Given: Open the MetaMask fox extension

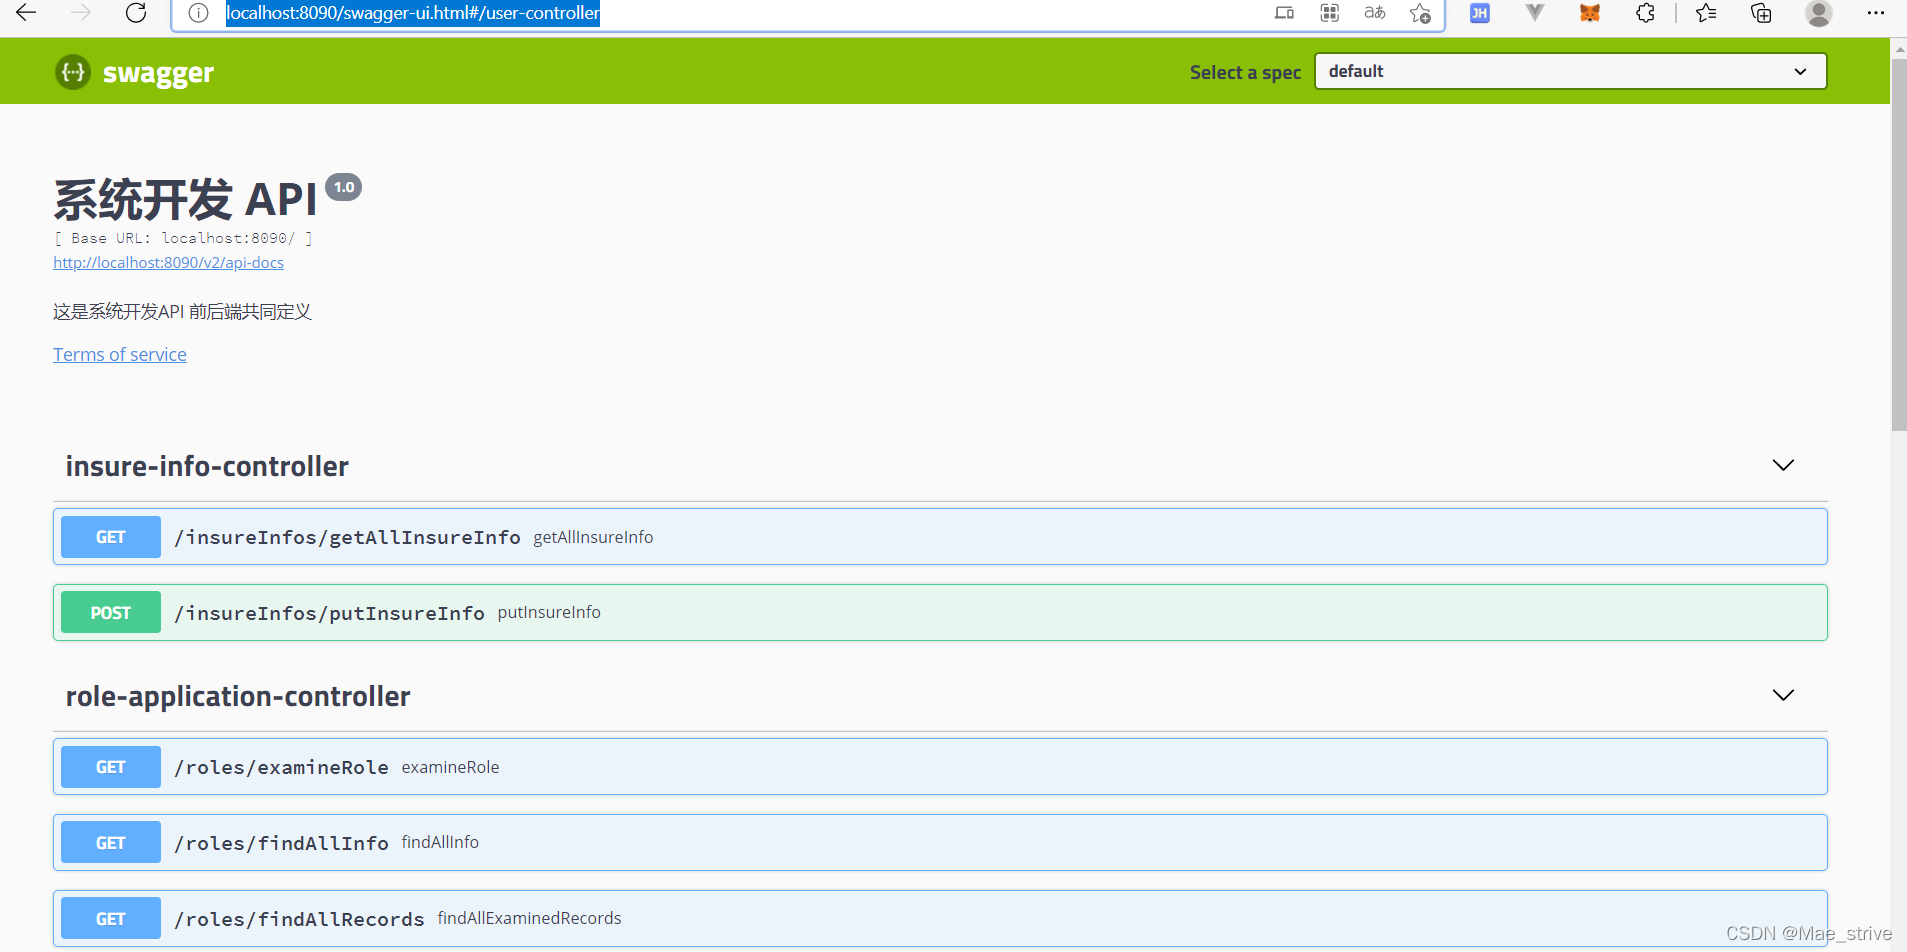Looking at the screenshot, I should (x=1590, y=13).
